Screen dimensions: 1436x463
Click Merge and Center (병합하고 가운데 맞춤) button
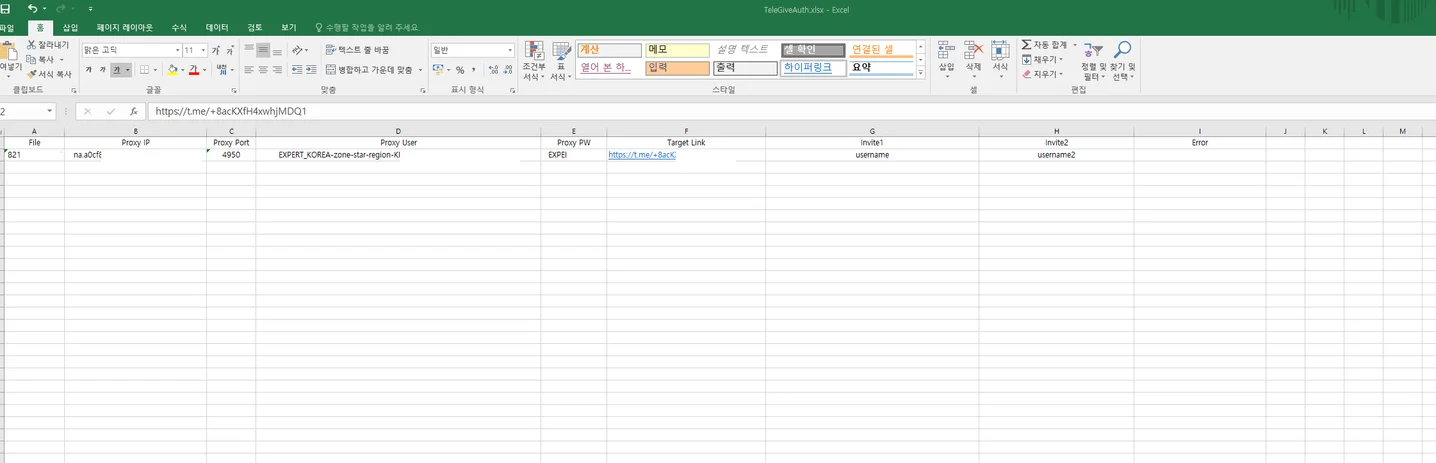[368, 70]
